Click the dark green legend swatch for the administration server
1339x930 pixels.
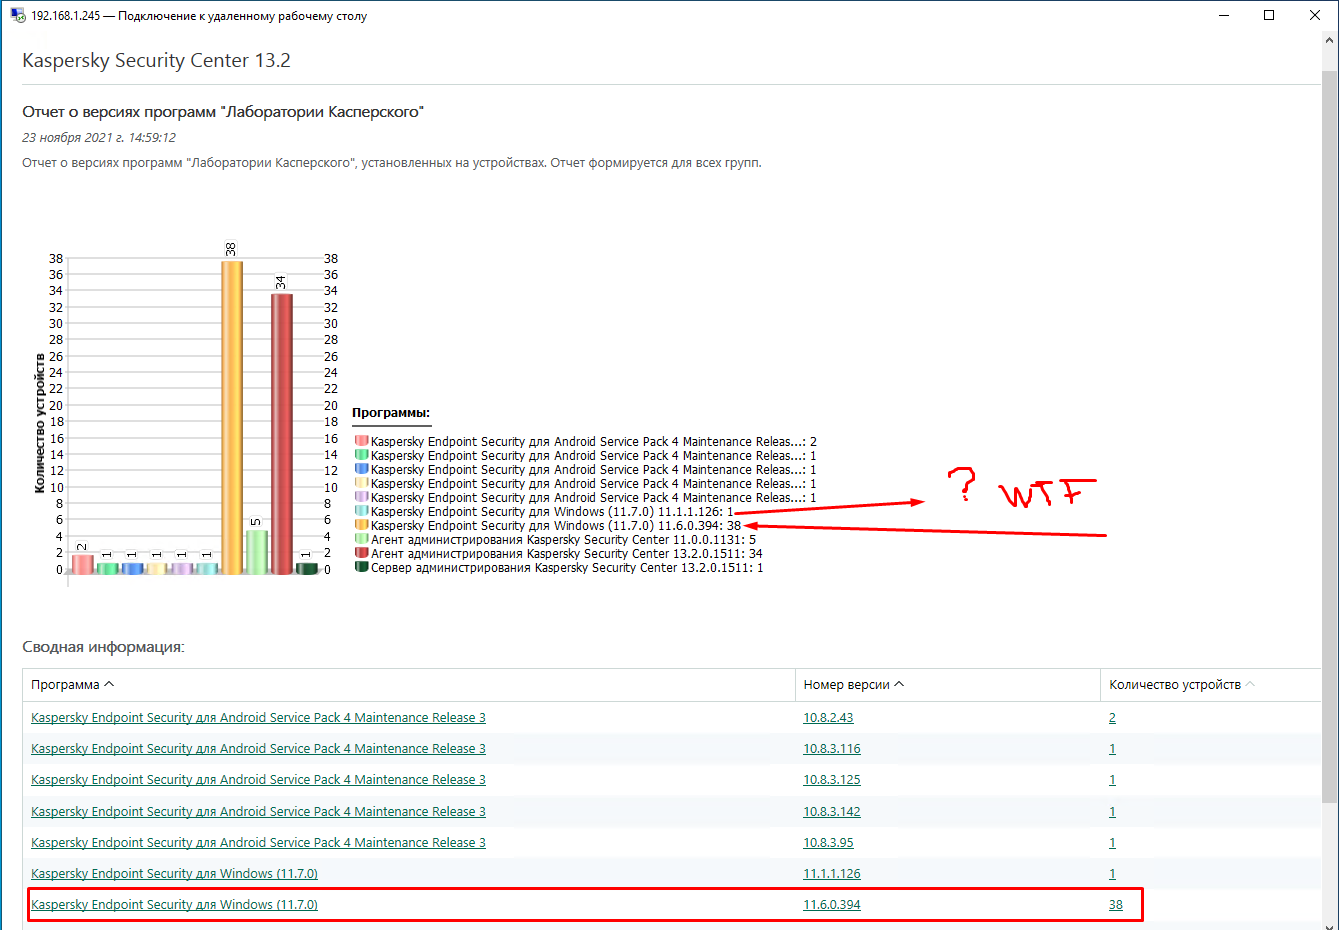361,566
